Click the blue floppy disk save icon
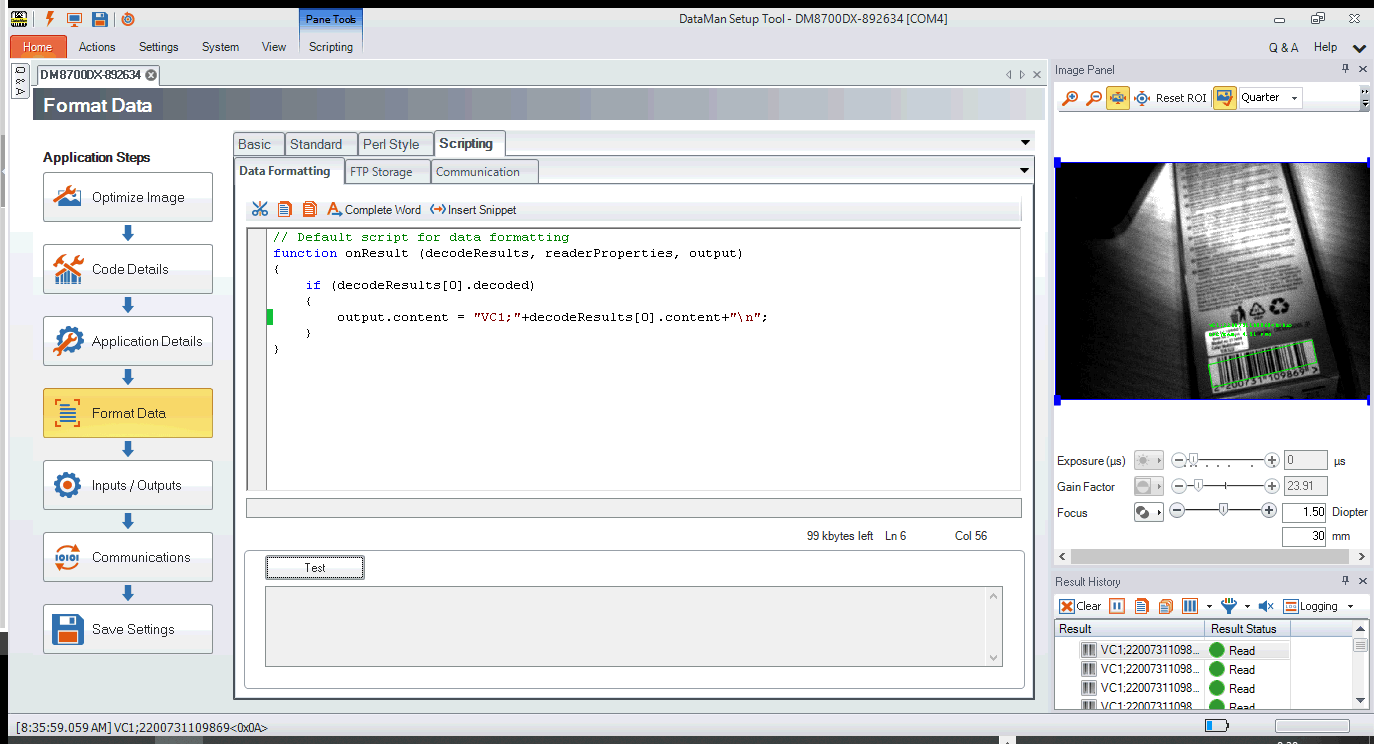This screenshot has height=744, width=1382. click(x=99, y=19)
